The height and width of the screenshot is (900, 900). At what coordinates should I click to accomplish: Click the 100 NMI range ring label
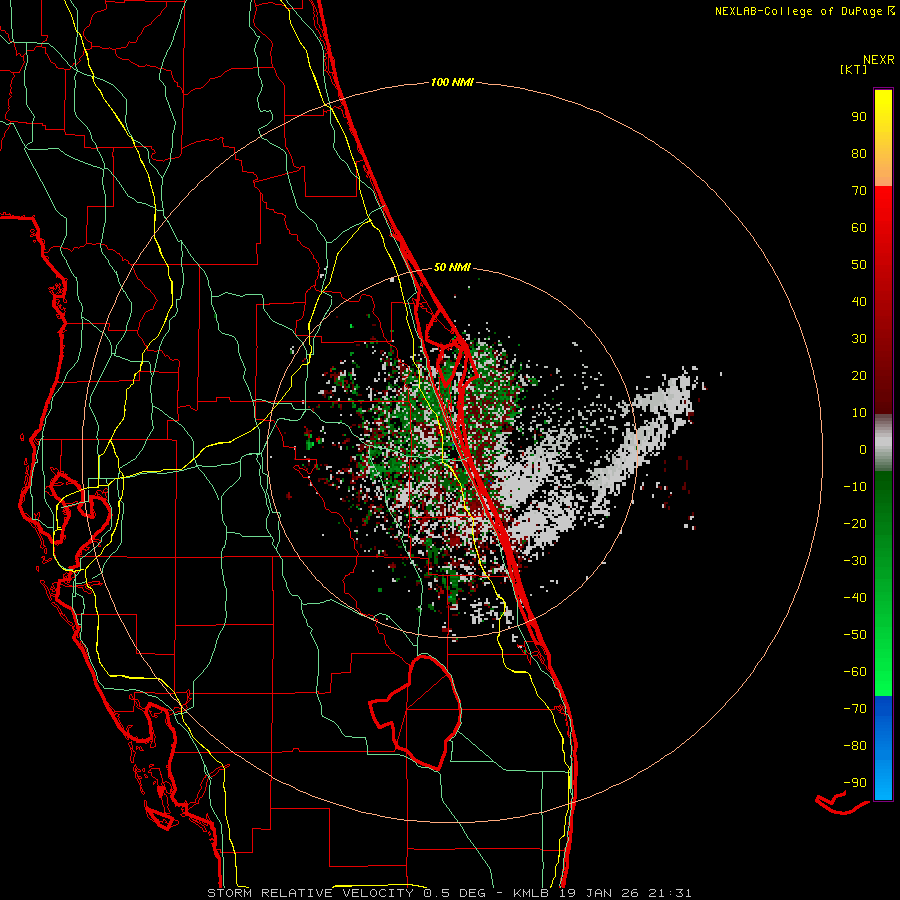click(x=452, y=83)
